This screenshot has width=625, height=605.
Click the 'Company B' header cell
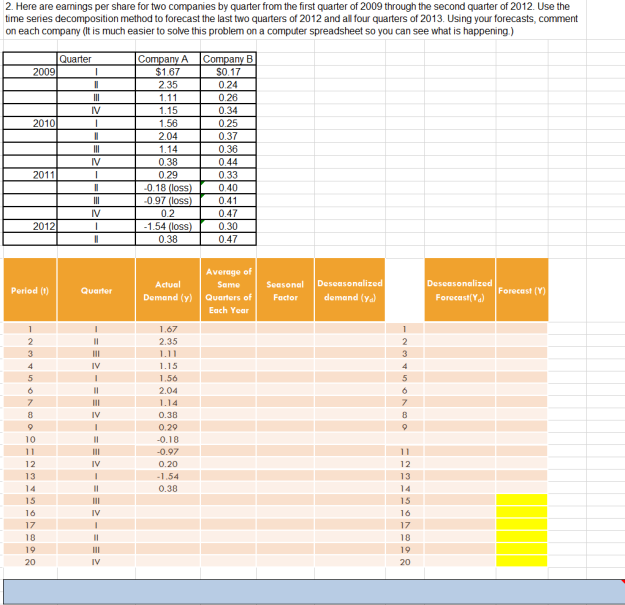[228, 59]
